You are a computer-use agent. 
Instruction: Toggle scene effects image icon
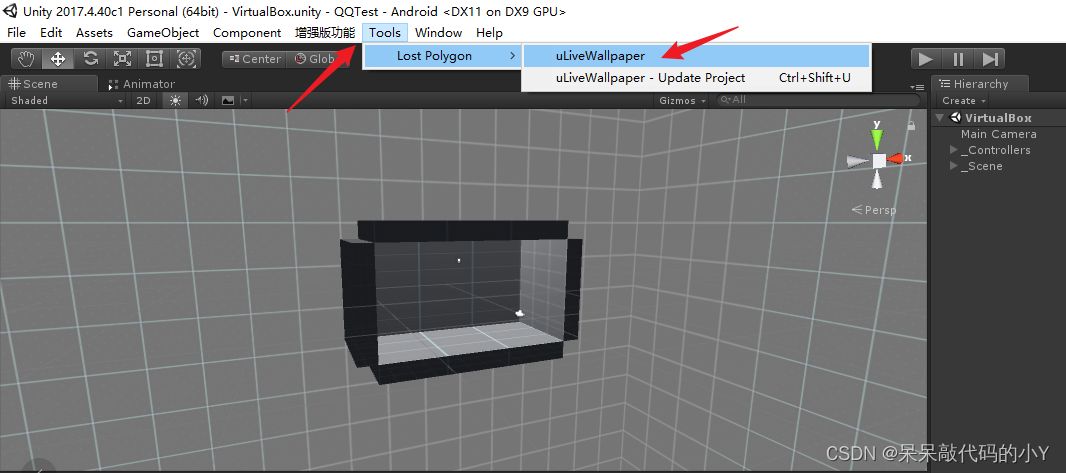click(x=228, y=101)
